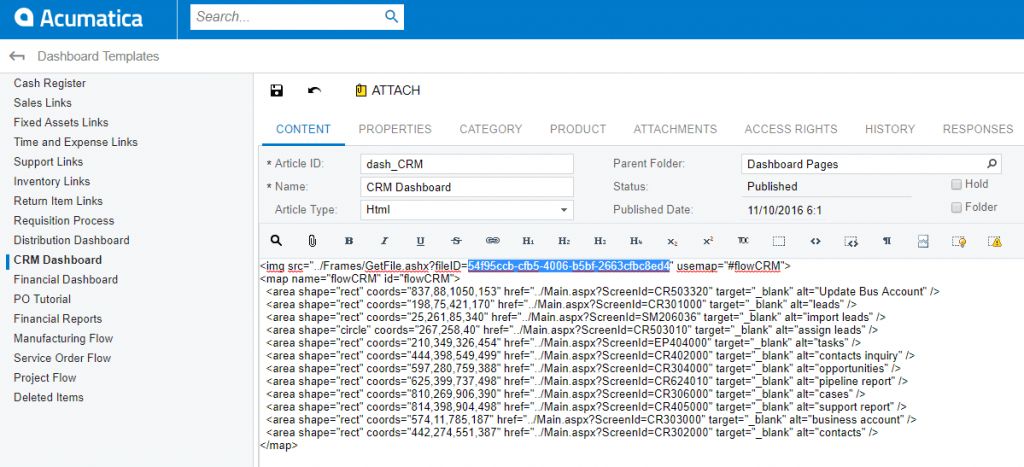Viewport: 1024px width, 467px height.
Task: Switch to the CATEGORY tab
Action: [490, 129]
